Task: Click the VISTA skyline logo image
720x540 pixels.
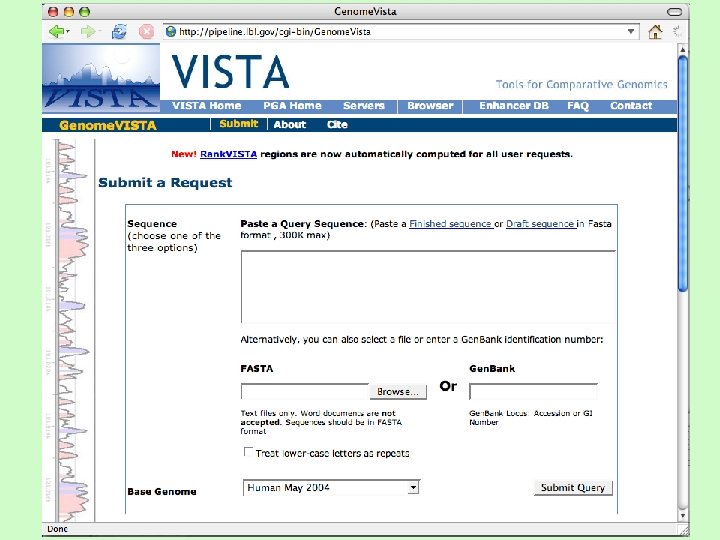Action: pyautogui.click(x=101, y=78)
